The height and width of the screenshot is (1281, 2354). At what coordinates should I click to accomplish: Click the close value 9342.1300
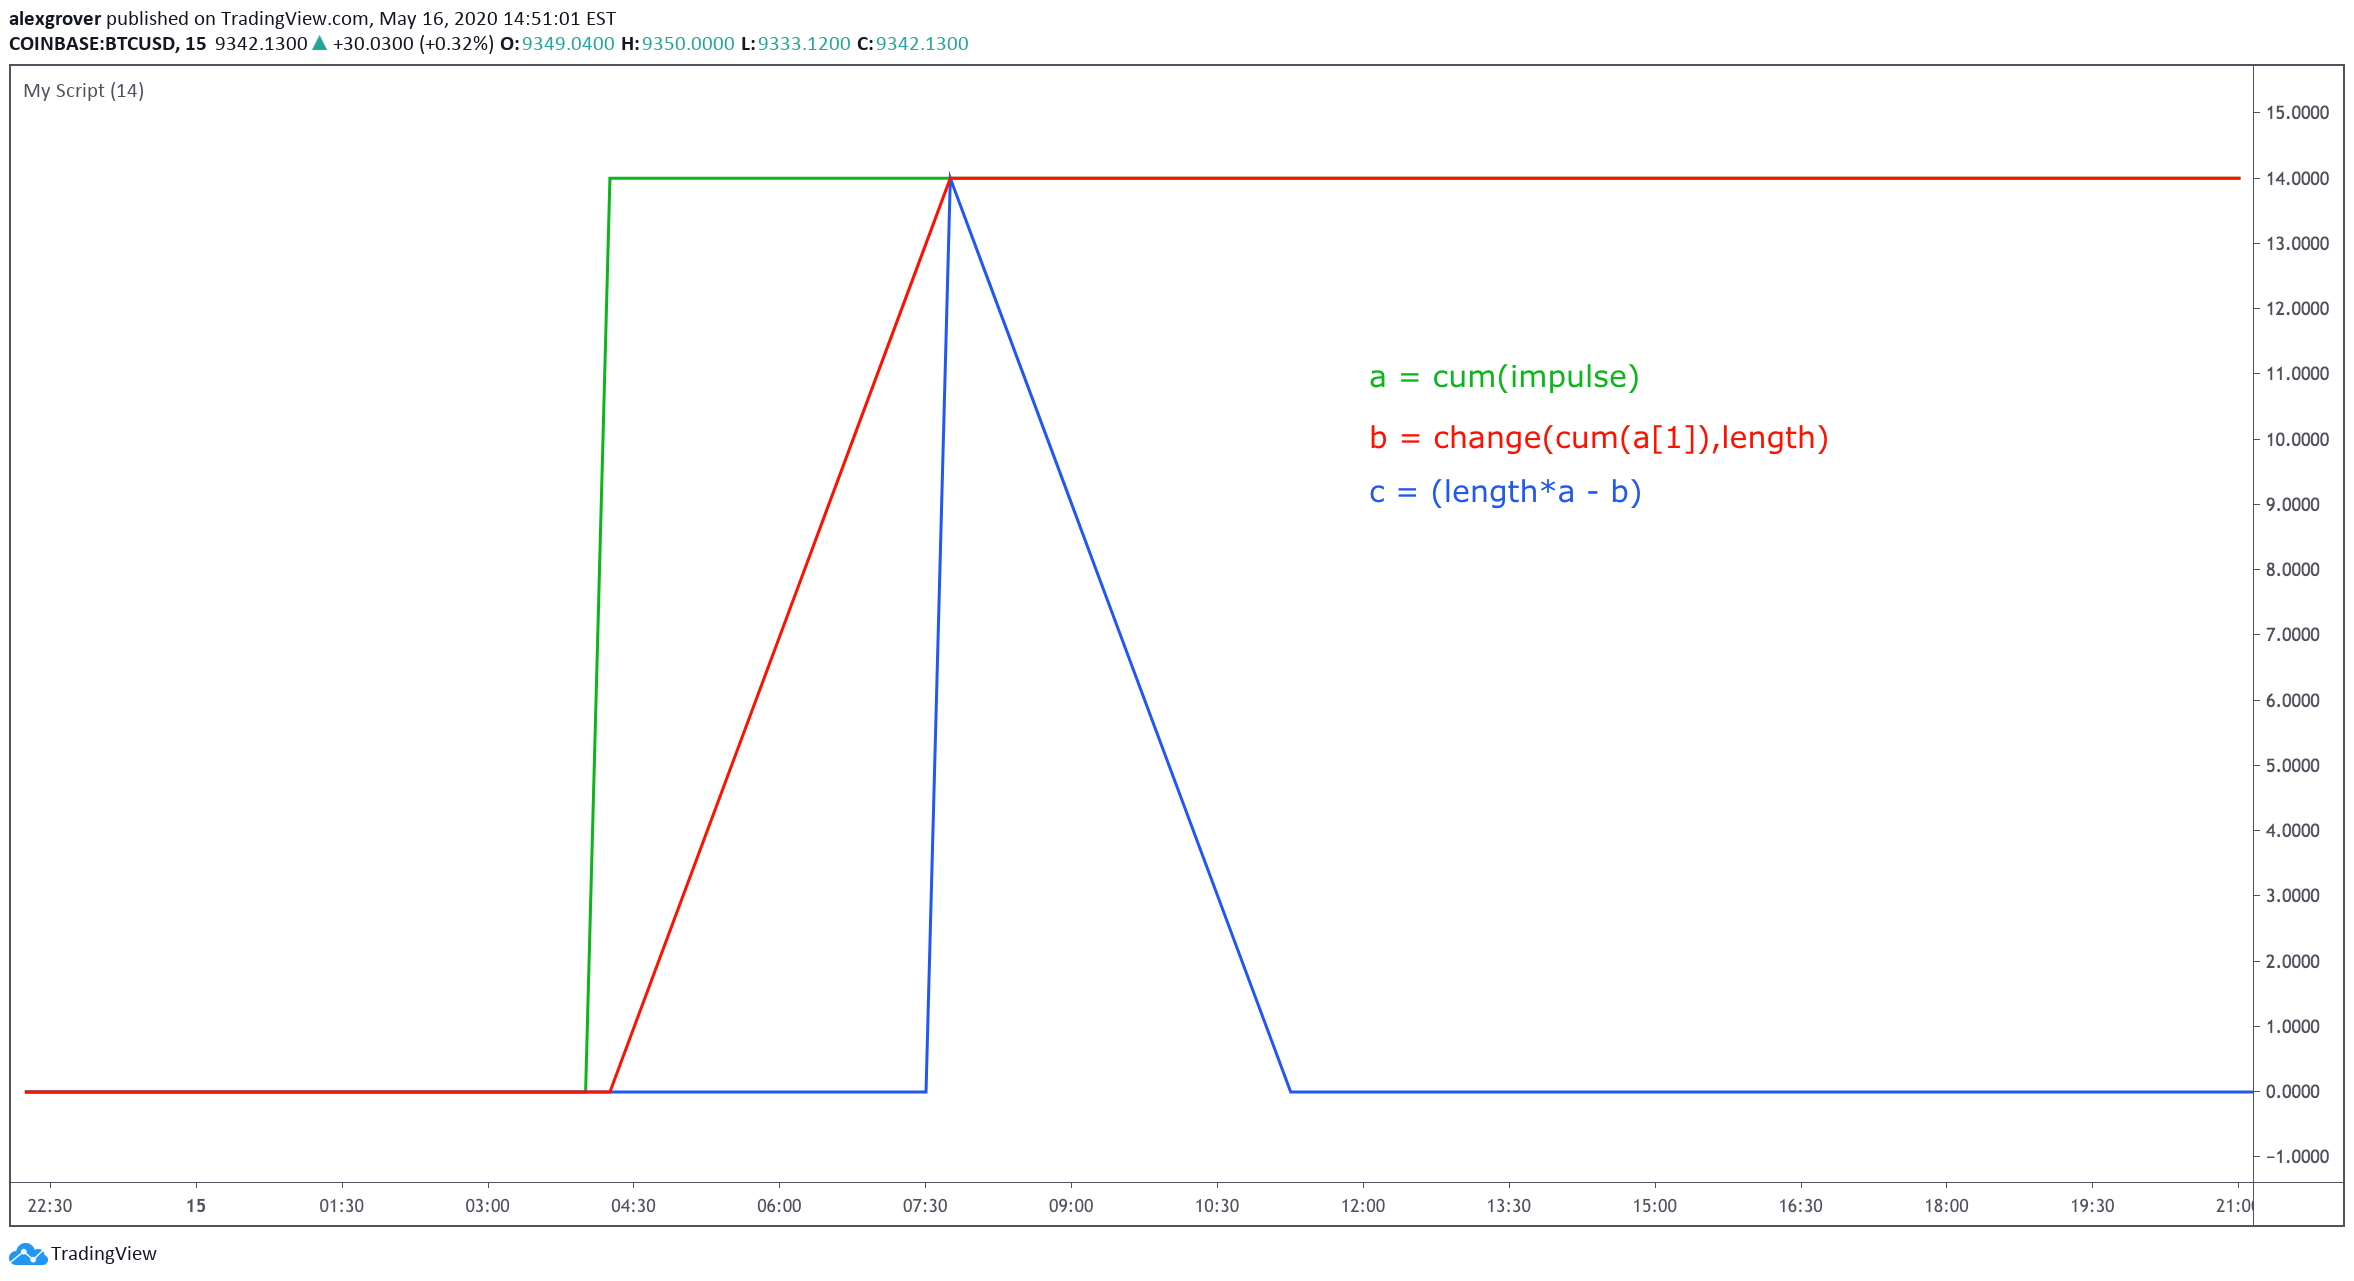[x=922, y=44]
